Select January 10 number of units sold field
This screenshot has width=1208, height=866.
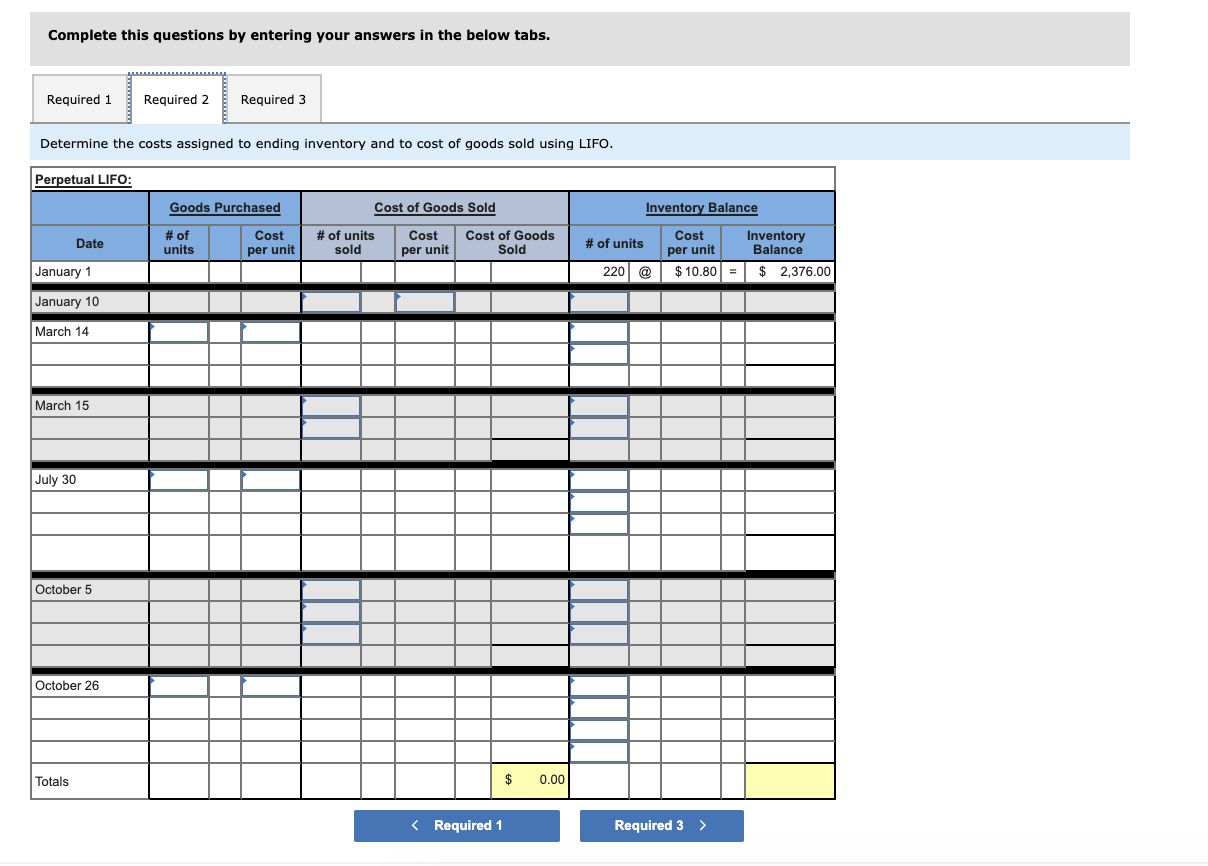[x=331, y=301]
